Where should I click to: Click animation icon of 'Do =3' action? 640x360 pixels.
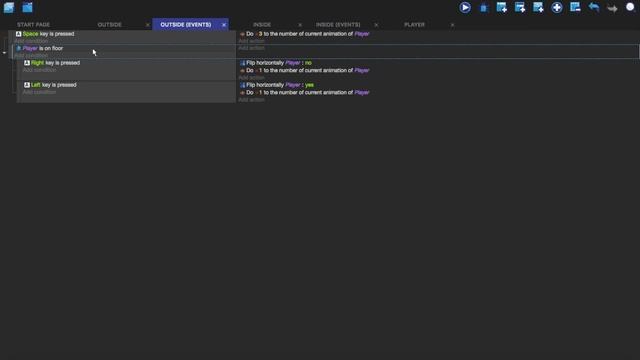(242, 34)
